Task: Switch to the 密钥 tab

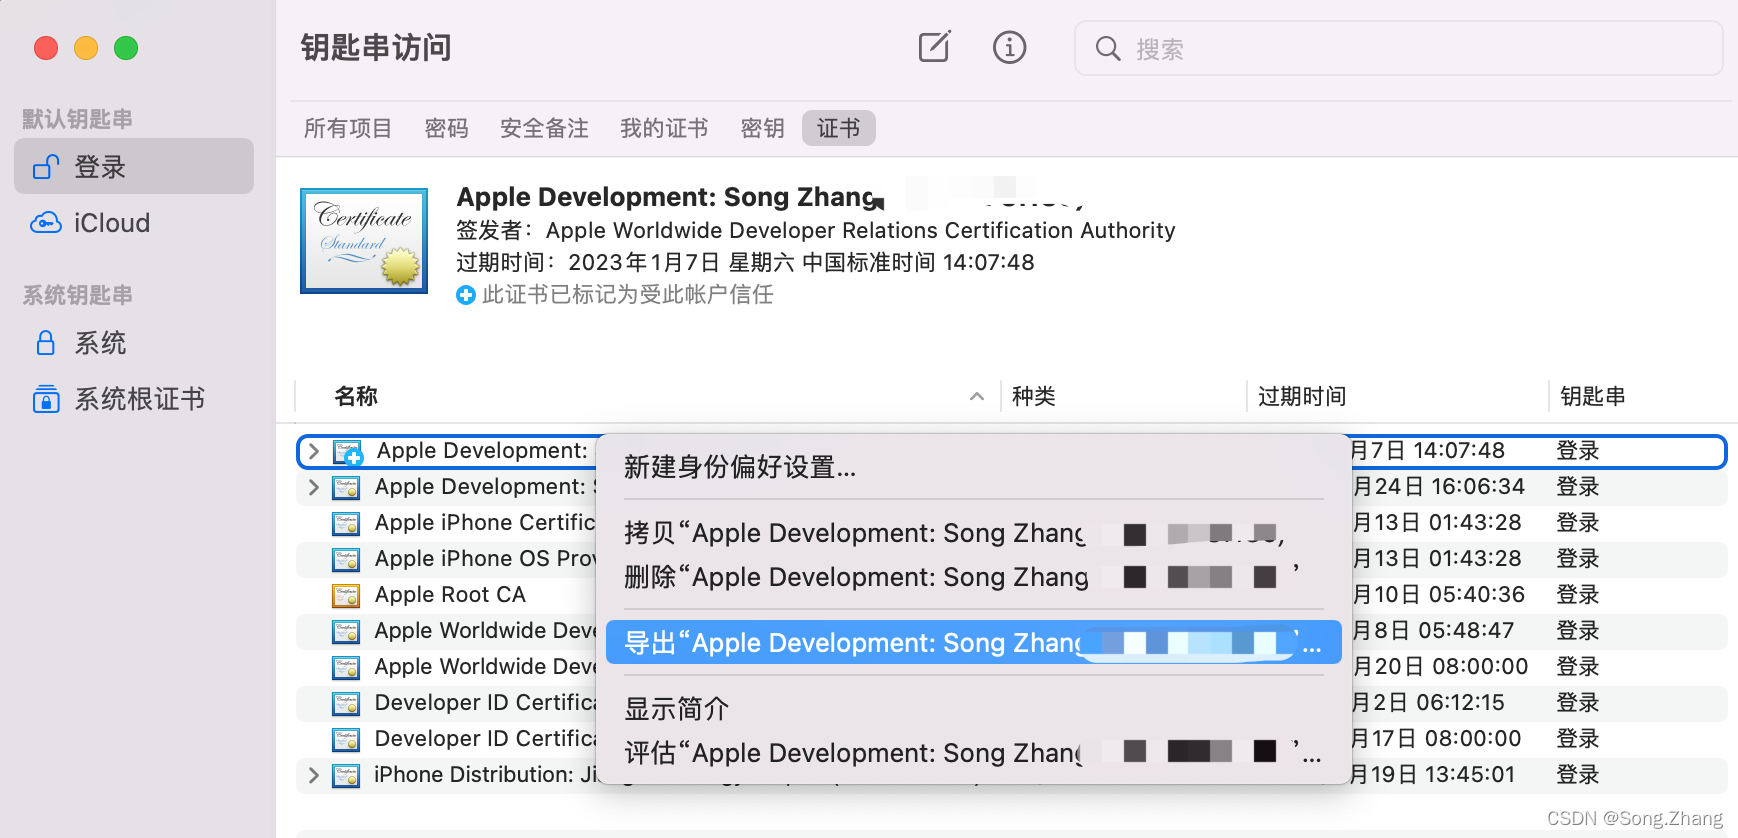Action: (x=762, y=128)
